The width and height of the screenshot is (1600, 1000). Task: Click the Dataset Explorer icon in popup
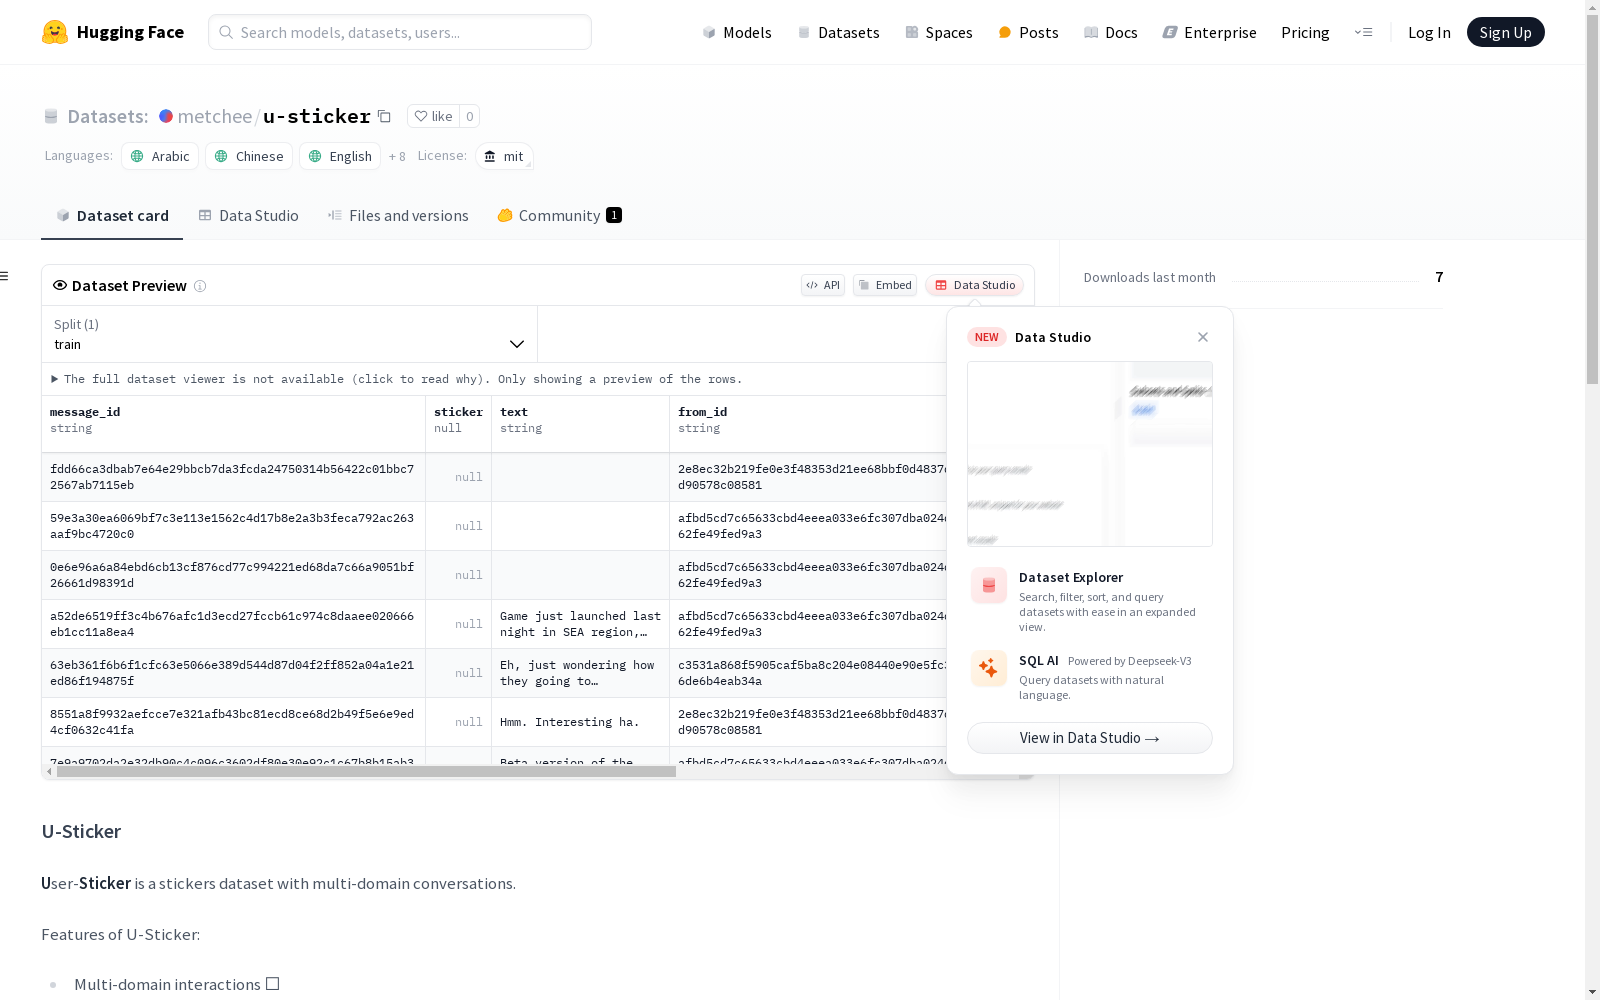coord(989,585)
